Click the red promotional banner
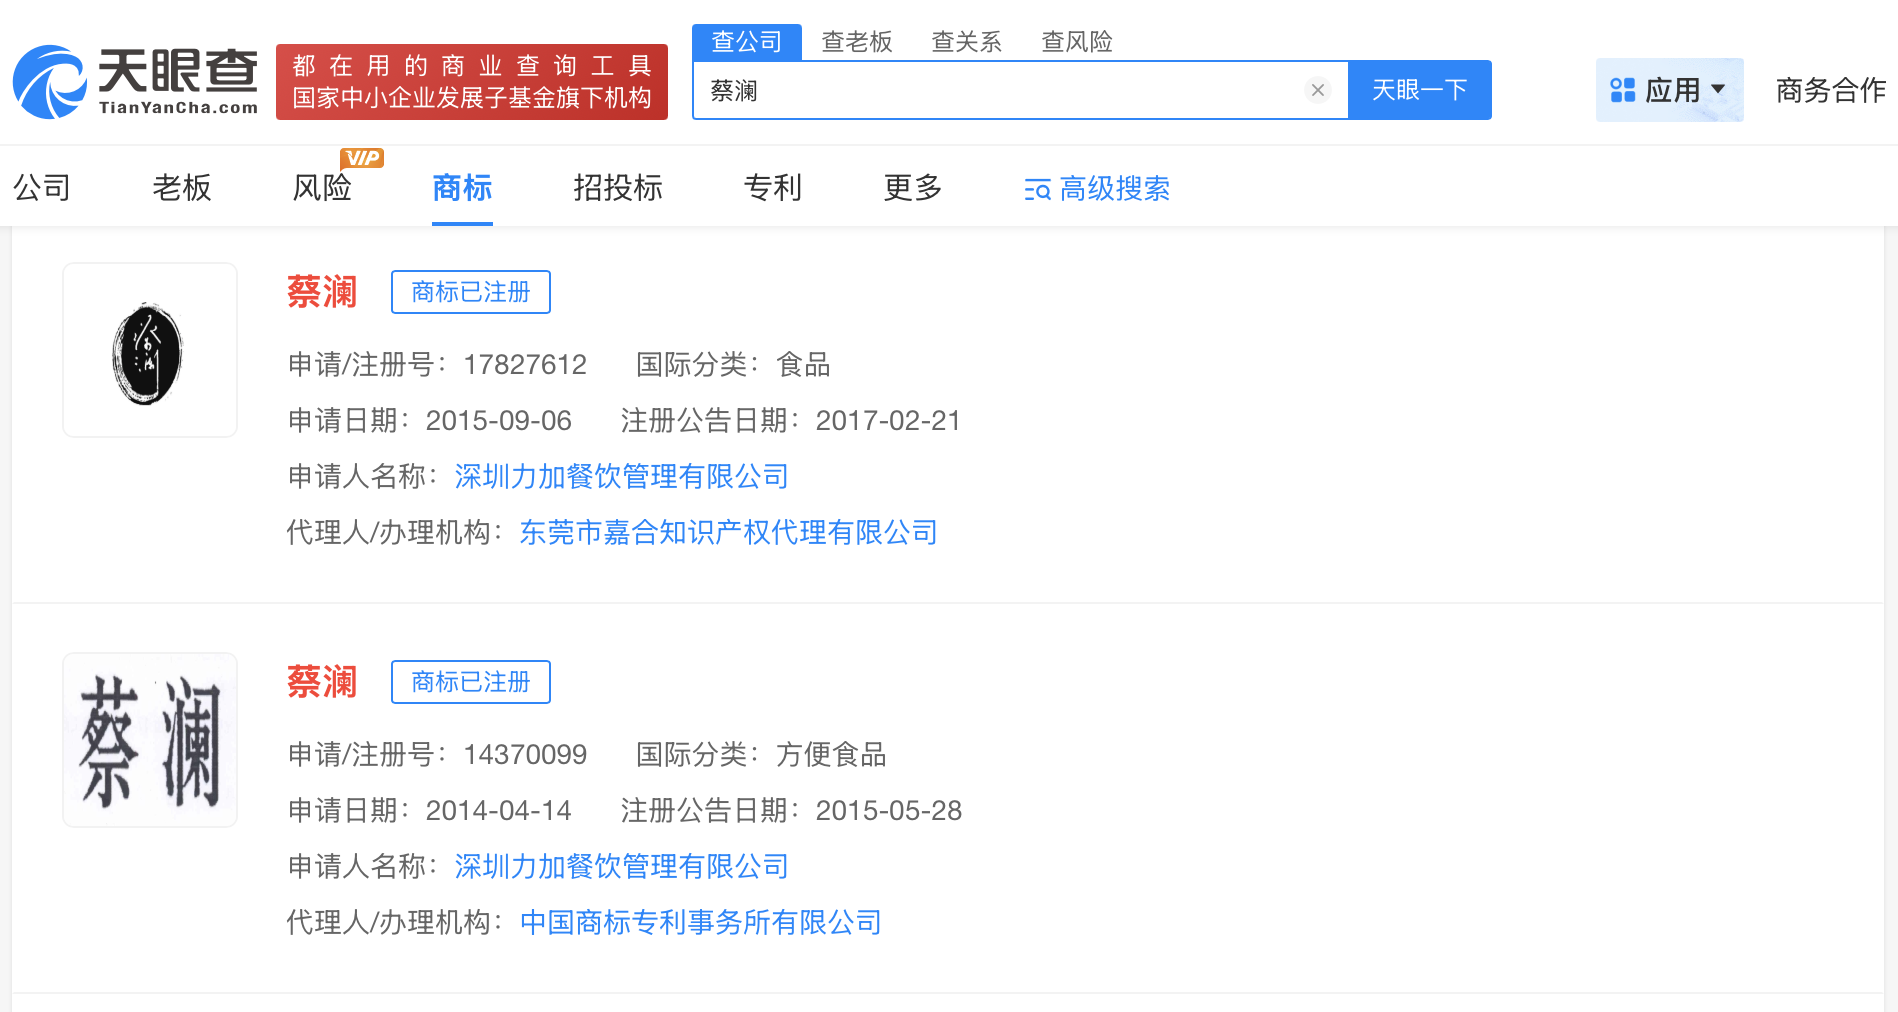Screen dimensions: 1898x1012 tap(472, 82)
